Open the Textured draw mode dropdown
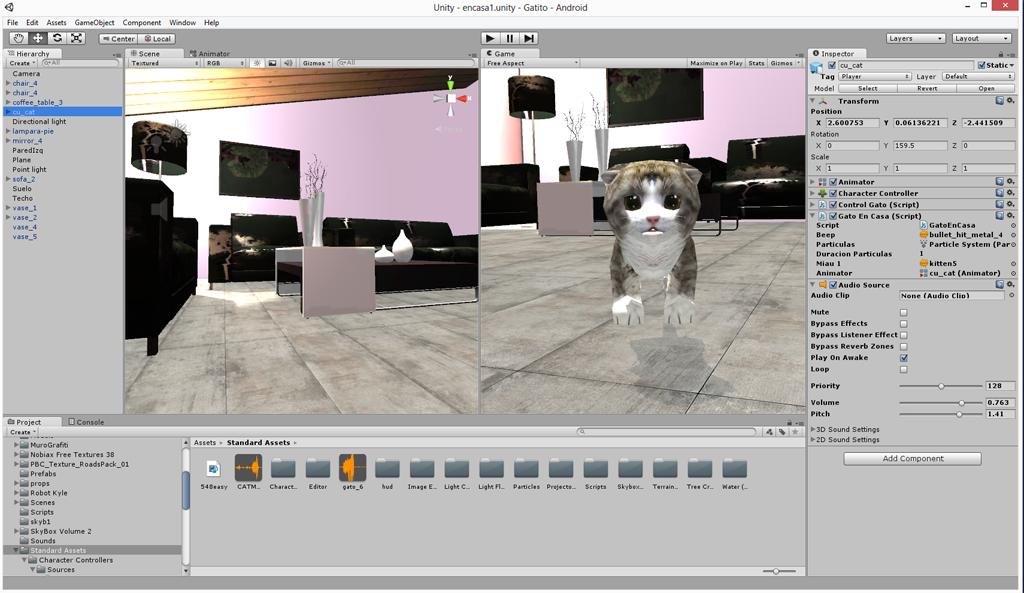Viewport: 1024px width, 593px height. pyautogui.click(x=165, y=63)
